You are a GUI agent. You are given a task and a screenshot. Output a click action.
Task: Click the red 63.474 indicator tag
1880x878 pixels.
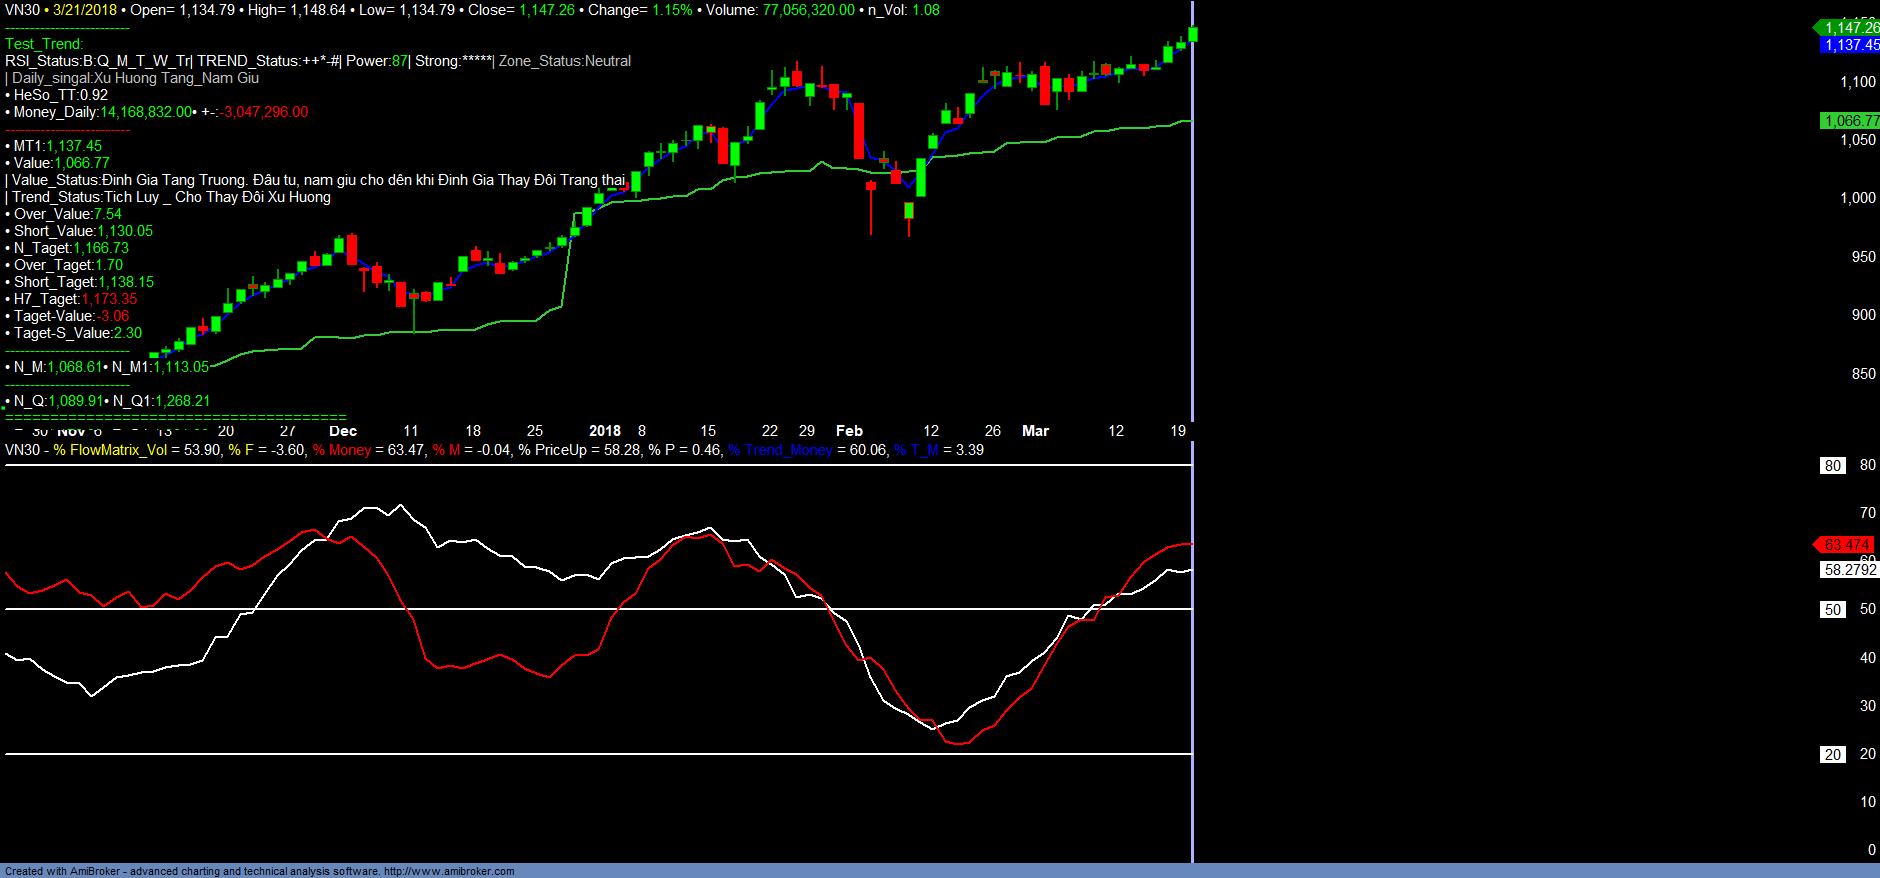1846,545
